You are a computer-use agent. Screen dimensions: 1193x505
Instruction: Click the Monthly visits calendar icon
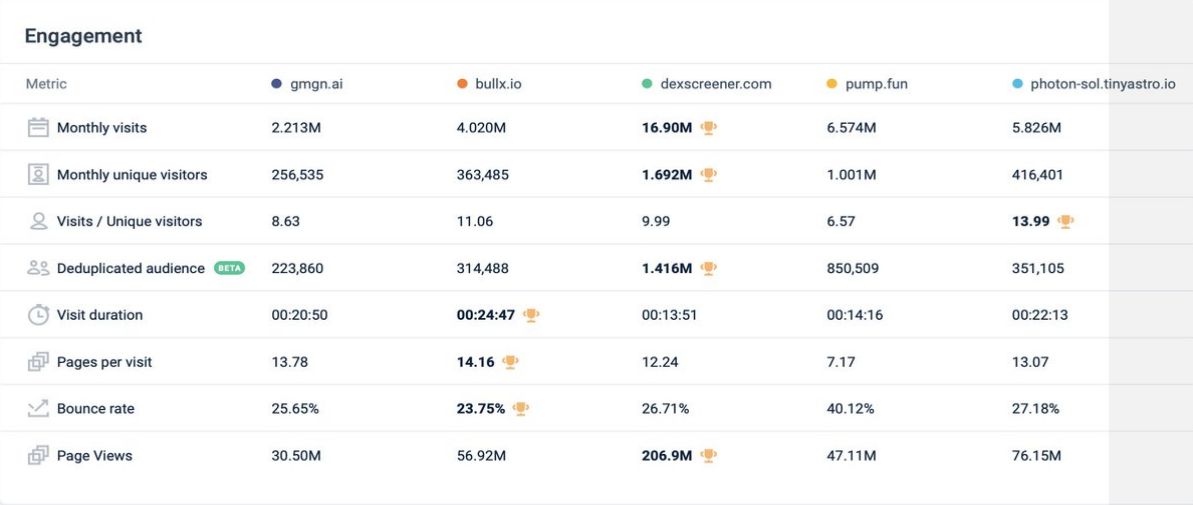click(x=38, y=128)
